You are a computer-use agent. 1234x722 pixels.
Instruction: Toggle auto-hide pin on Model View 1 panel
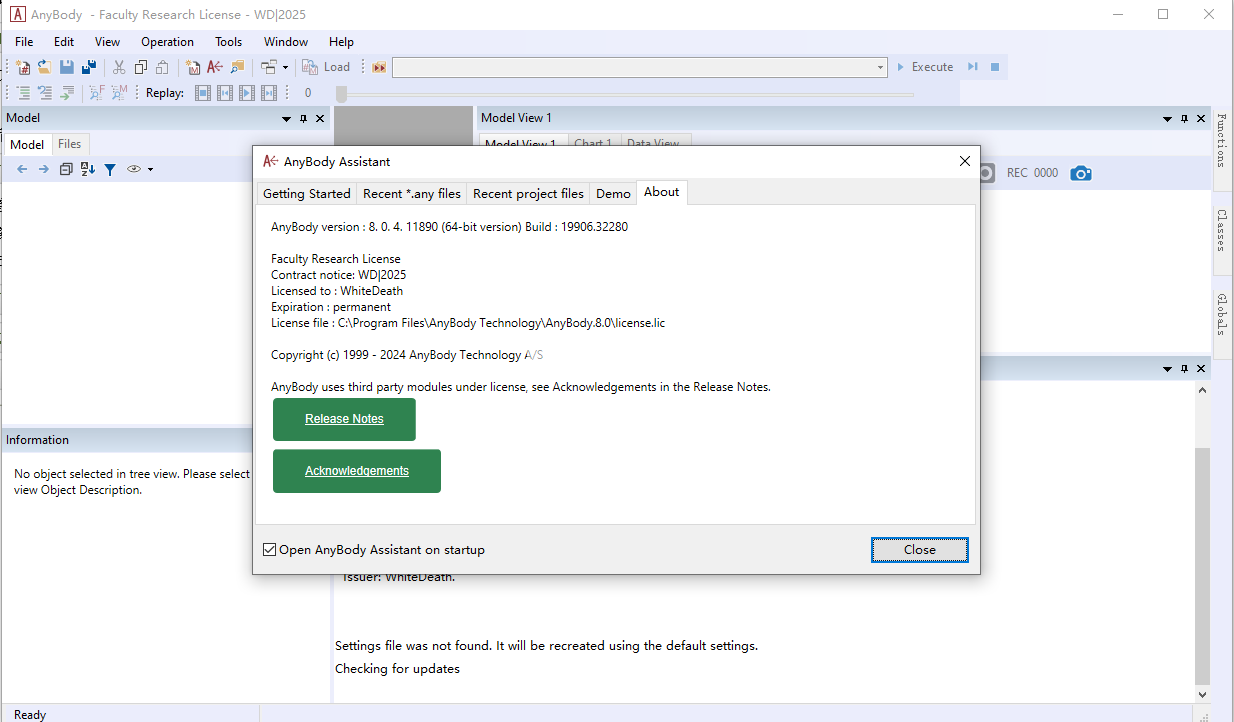coord(1185,118)
